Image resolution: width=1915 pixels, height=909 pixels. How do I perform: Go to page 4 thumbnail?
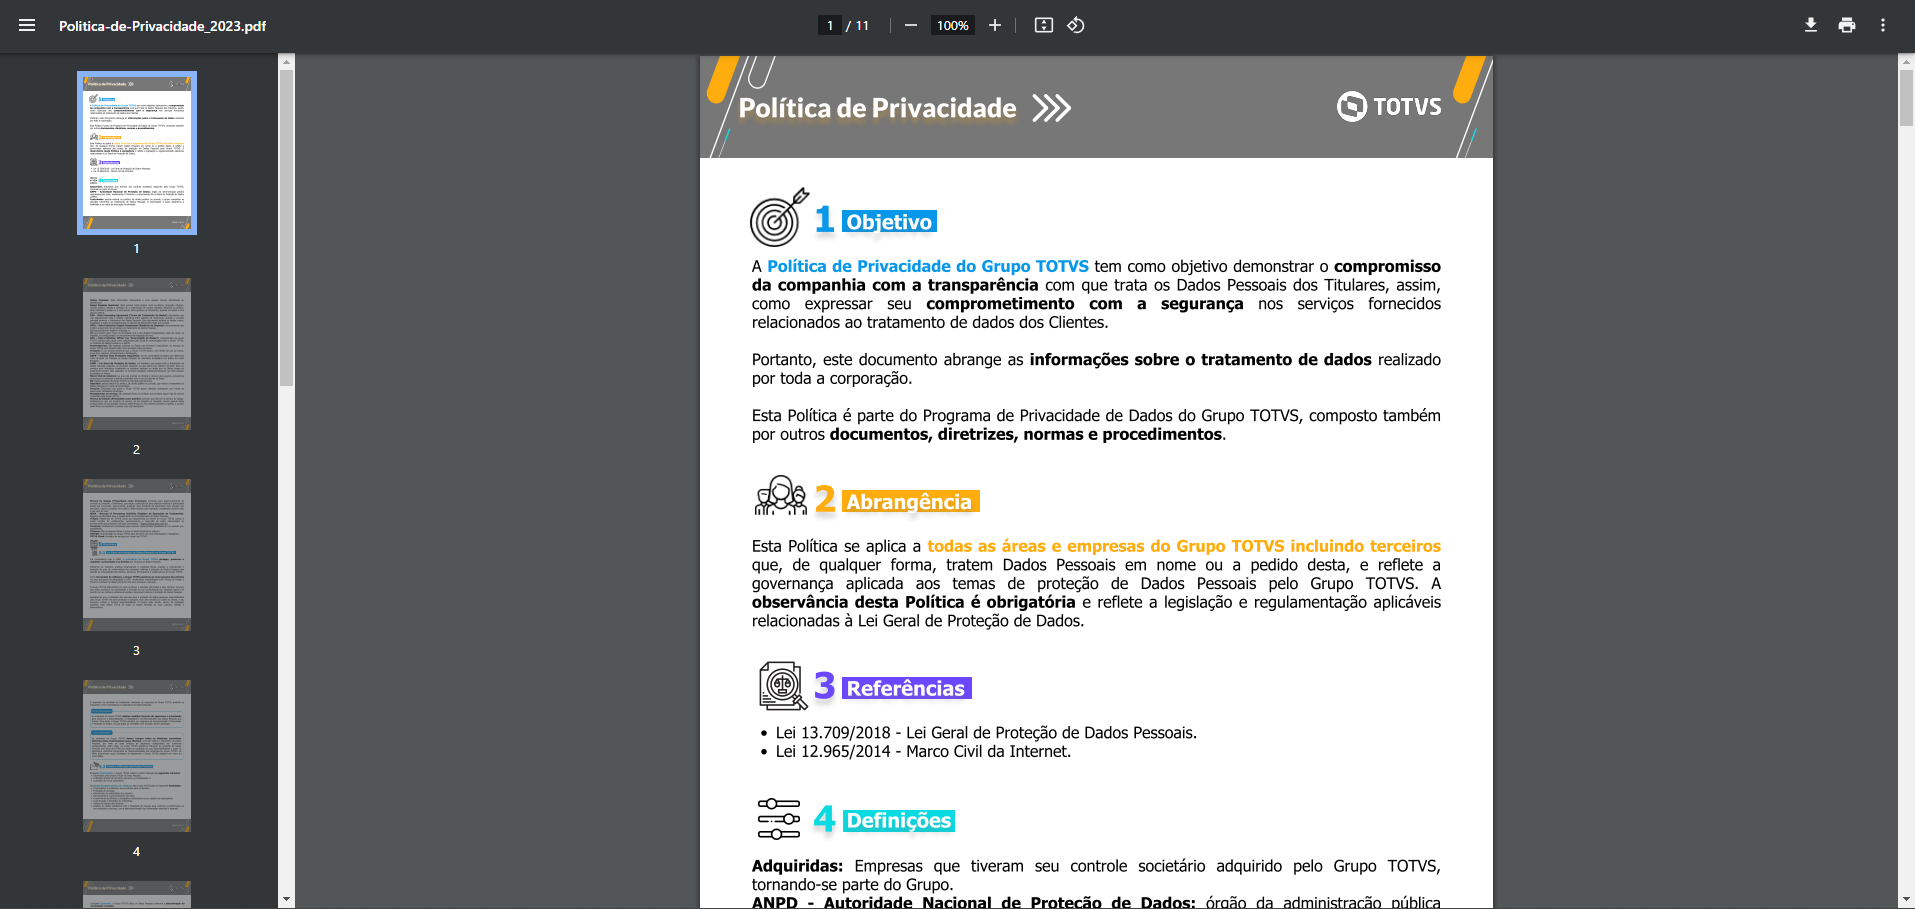137,756
